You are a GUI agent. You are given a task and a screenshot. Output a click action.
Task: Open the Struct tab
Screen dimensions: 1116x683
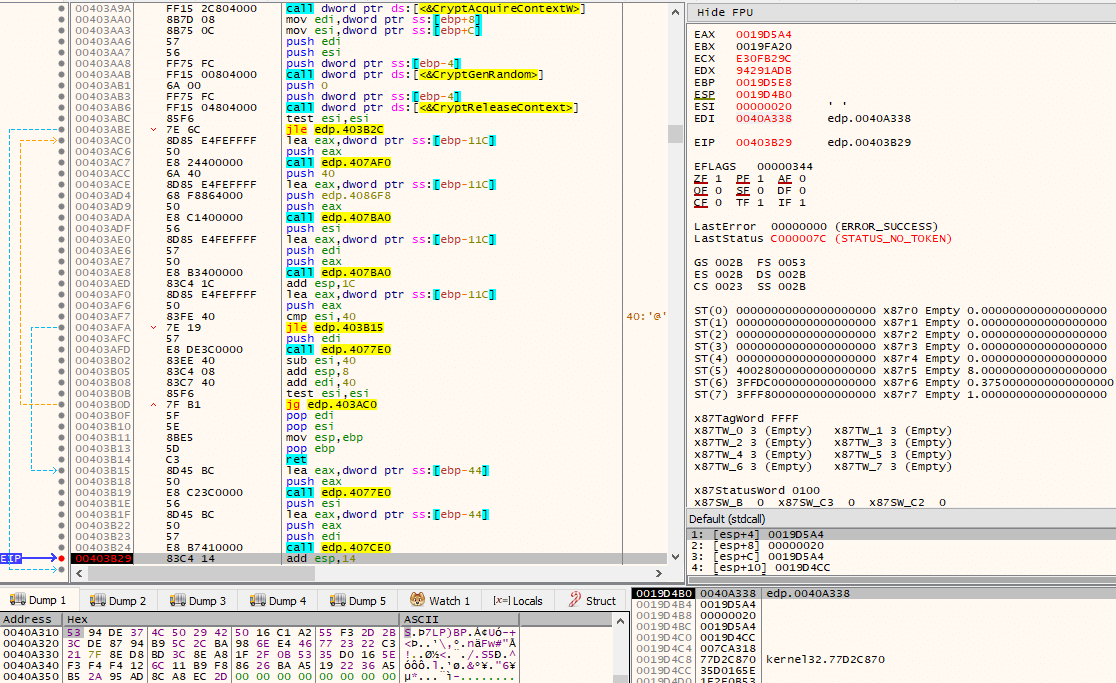(x=592, y=600)
